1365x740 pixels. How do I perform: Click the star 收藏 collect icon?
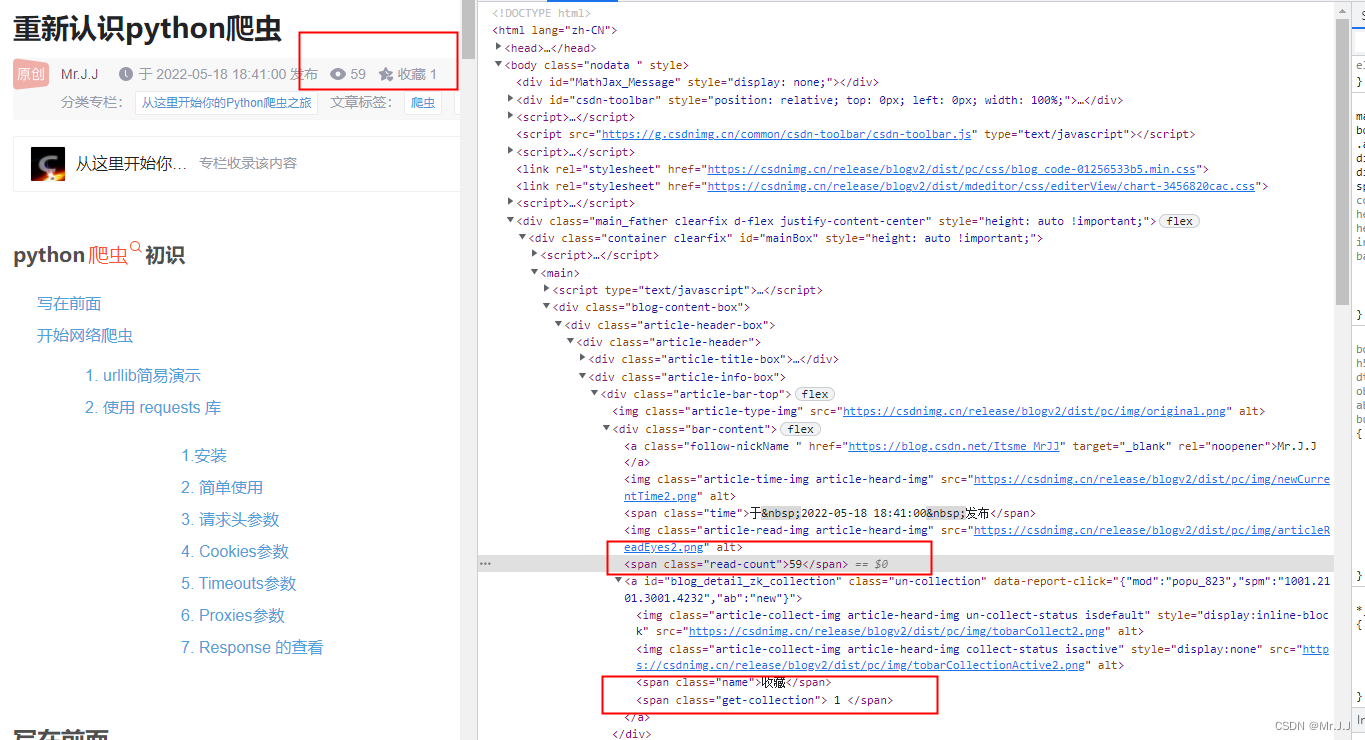pyautogui.click(x=386, y=74)
